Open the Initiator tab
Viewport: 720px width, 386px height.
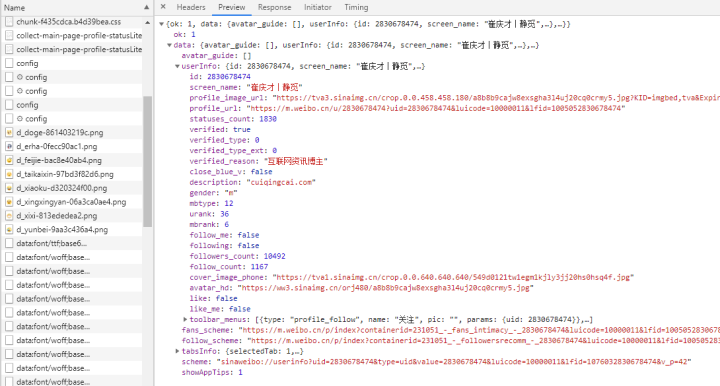tap(318, 7)
